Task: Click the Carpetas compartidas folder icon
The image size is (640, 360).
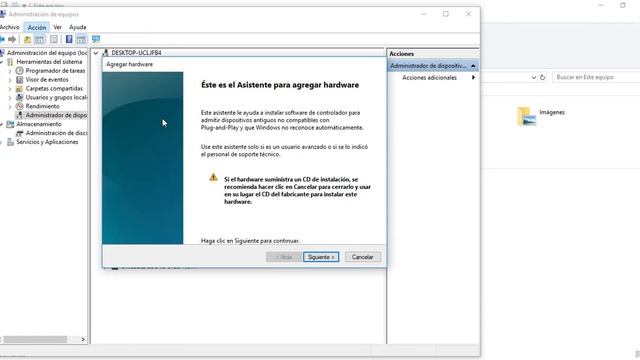Action: click(19, 89)
